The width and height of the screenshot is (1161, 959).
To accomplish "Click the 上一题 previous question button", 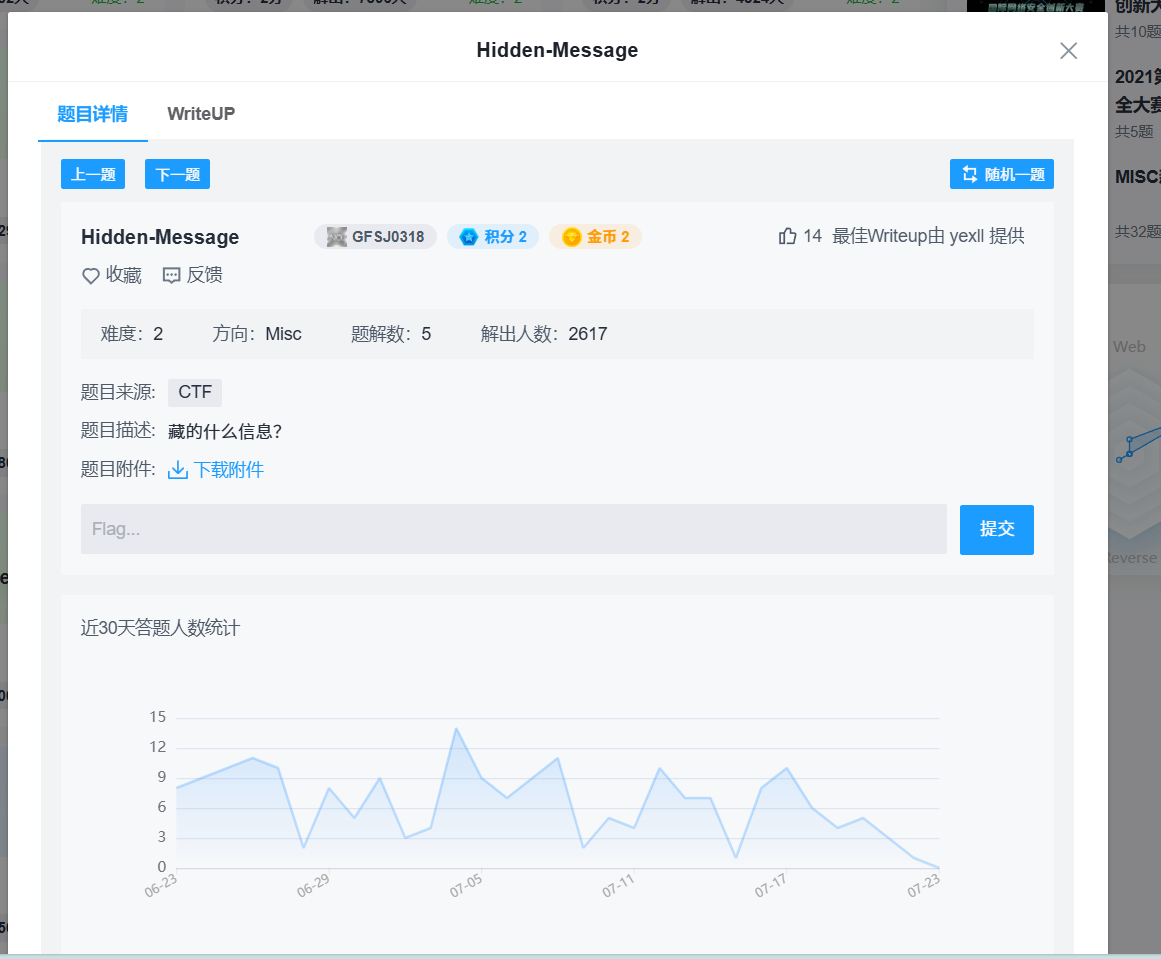I will 92,173.
